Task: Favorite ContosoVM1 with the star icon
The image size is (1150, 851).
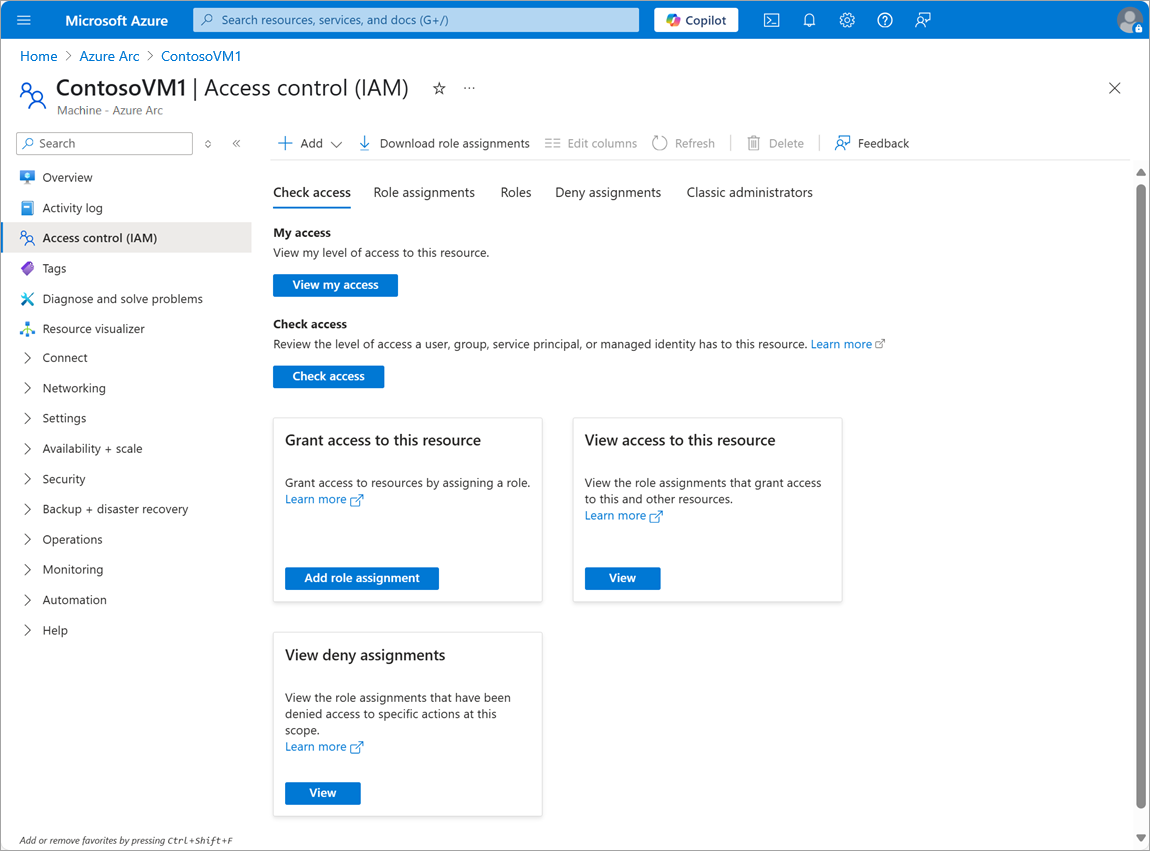Action: [439, 89]
